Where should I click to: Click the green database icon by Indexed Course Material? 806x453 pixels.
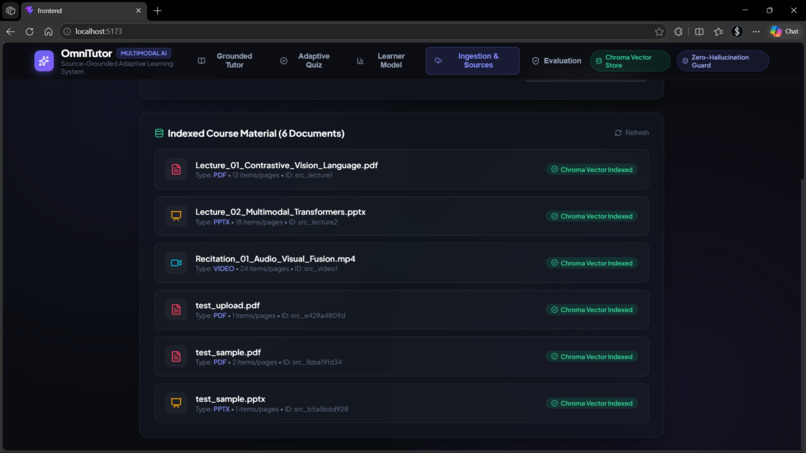(x=159, y=133)
